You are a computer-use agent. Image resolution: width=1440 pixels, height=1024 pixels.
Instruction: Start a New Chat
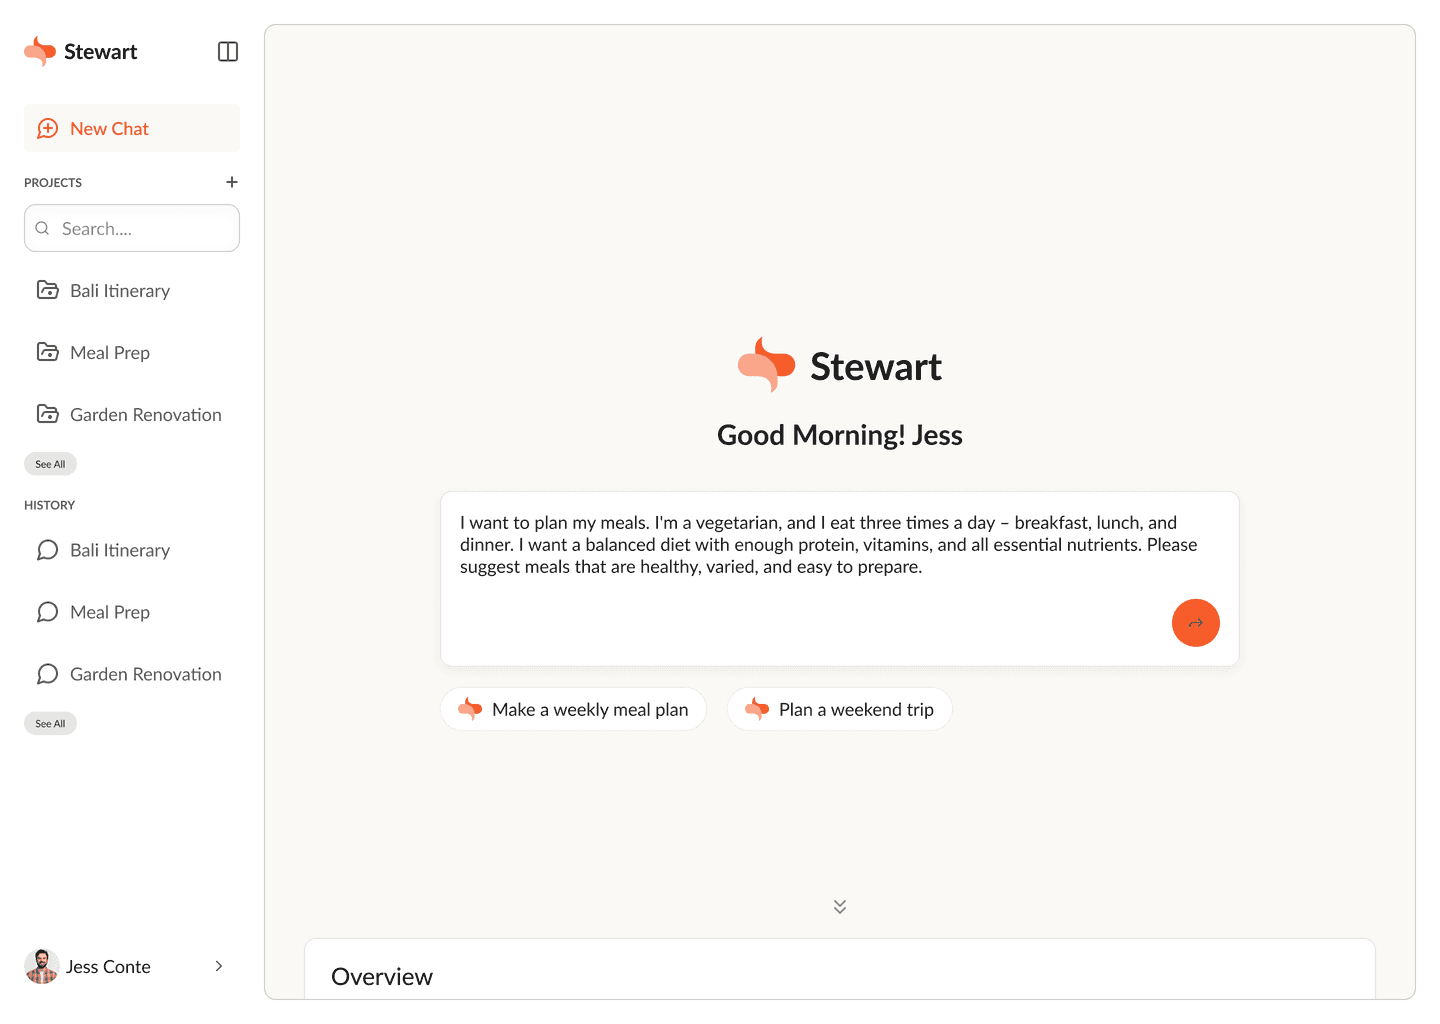click(132, 128)
